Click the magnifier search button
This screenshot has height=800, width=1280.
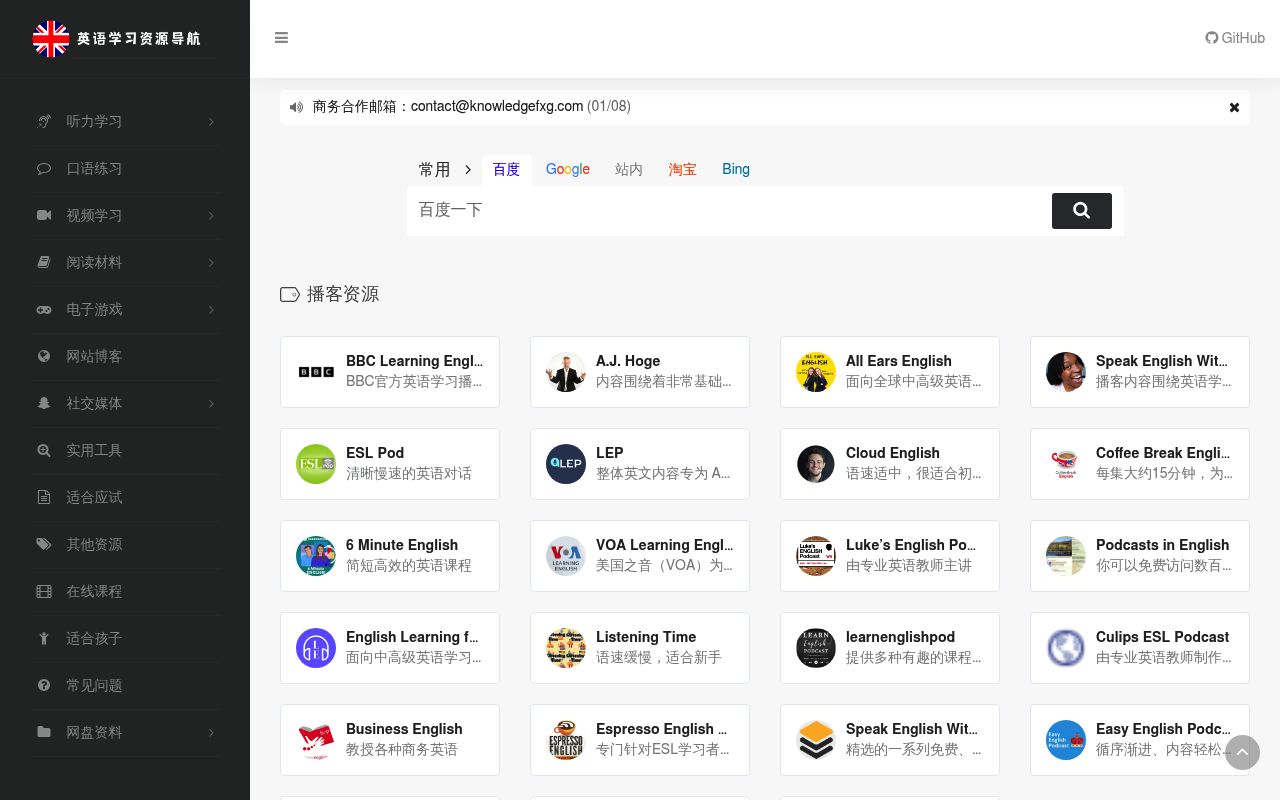click(x=1082, y=211)
